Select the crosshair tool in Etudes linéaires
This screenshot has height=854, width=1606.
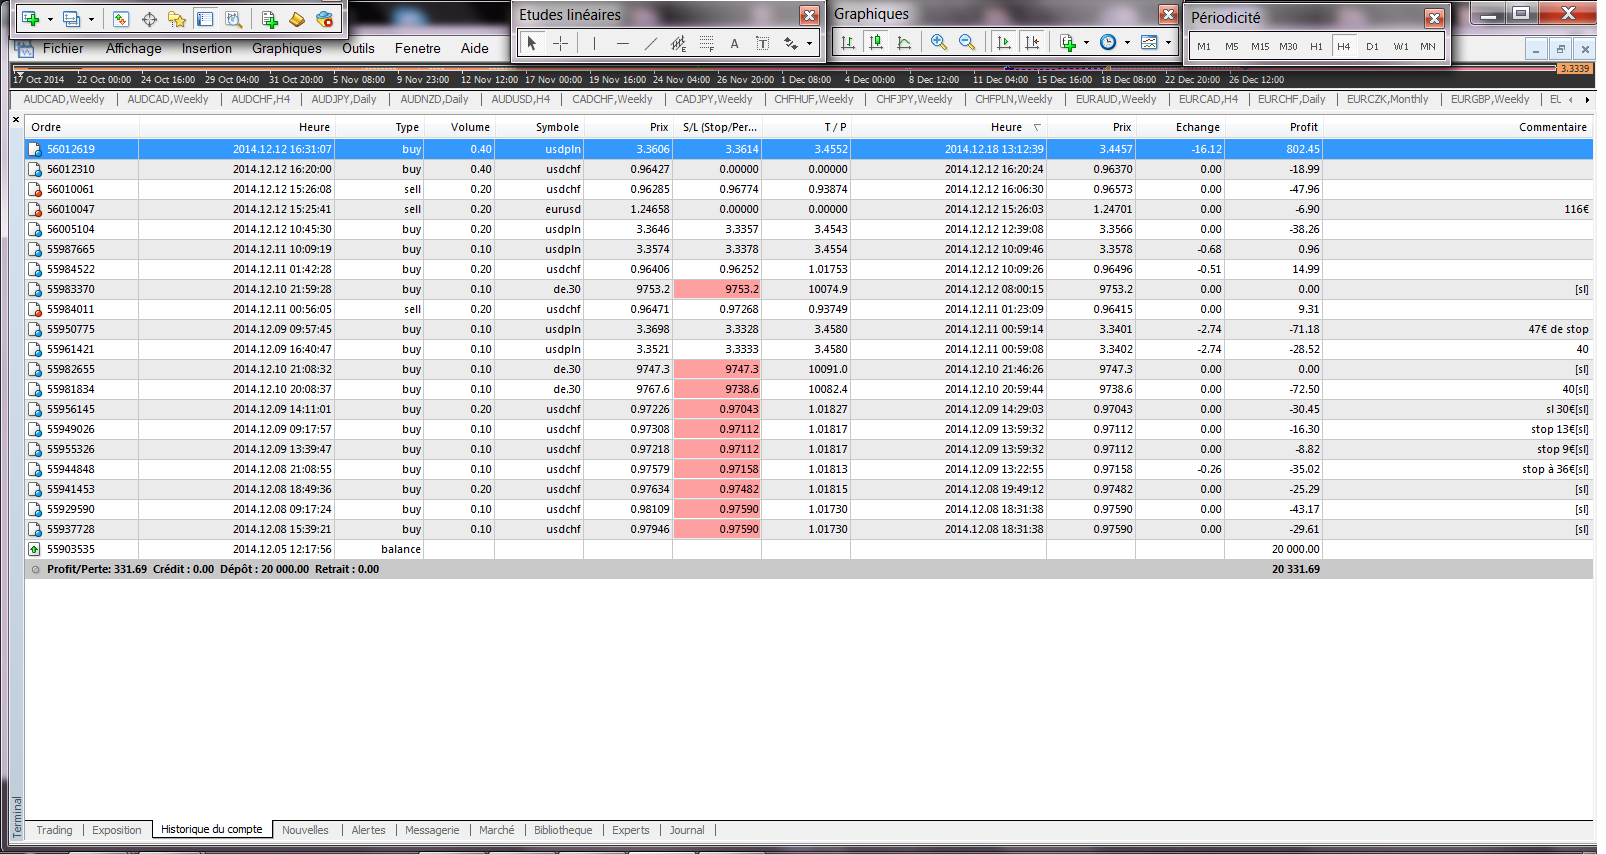(560, 43)
